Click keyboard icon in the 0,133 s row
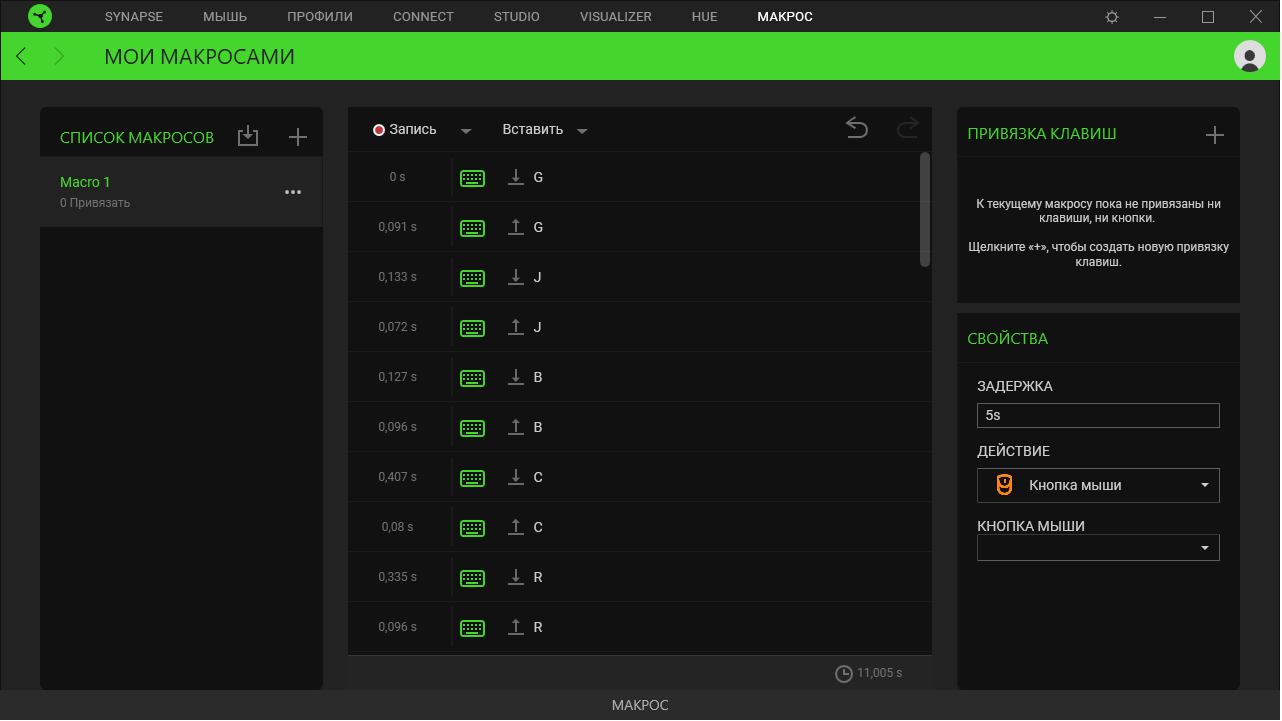Image resolution: width=1282 pixels, height=721 pixels. 472,278
